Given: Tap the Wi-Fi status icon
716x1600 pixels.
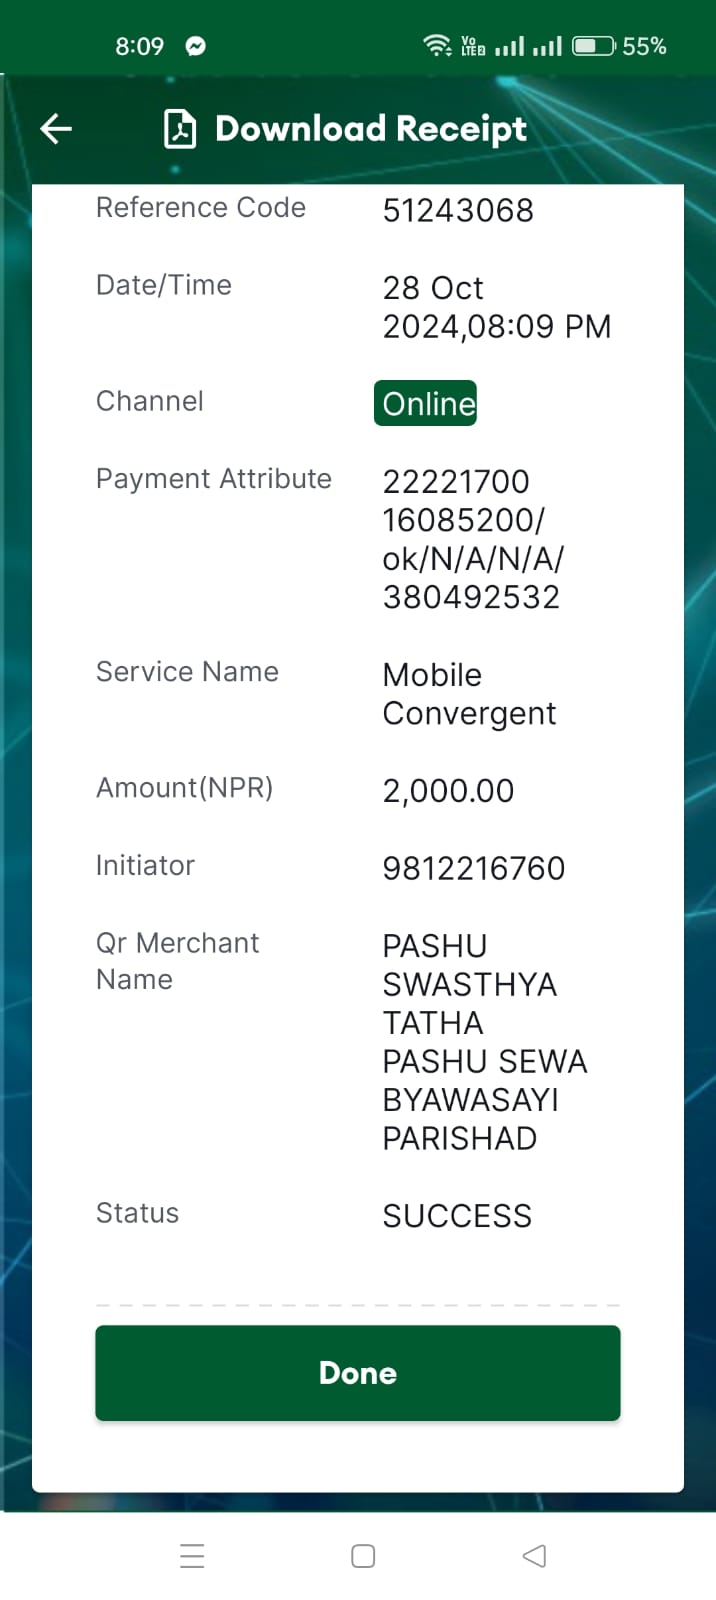Looking at the screenshot, I should click(x=437, y=46).
